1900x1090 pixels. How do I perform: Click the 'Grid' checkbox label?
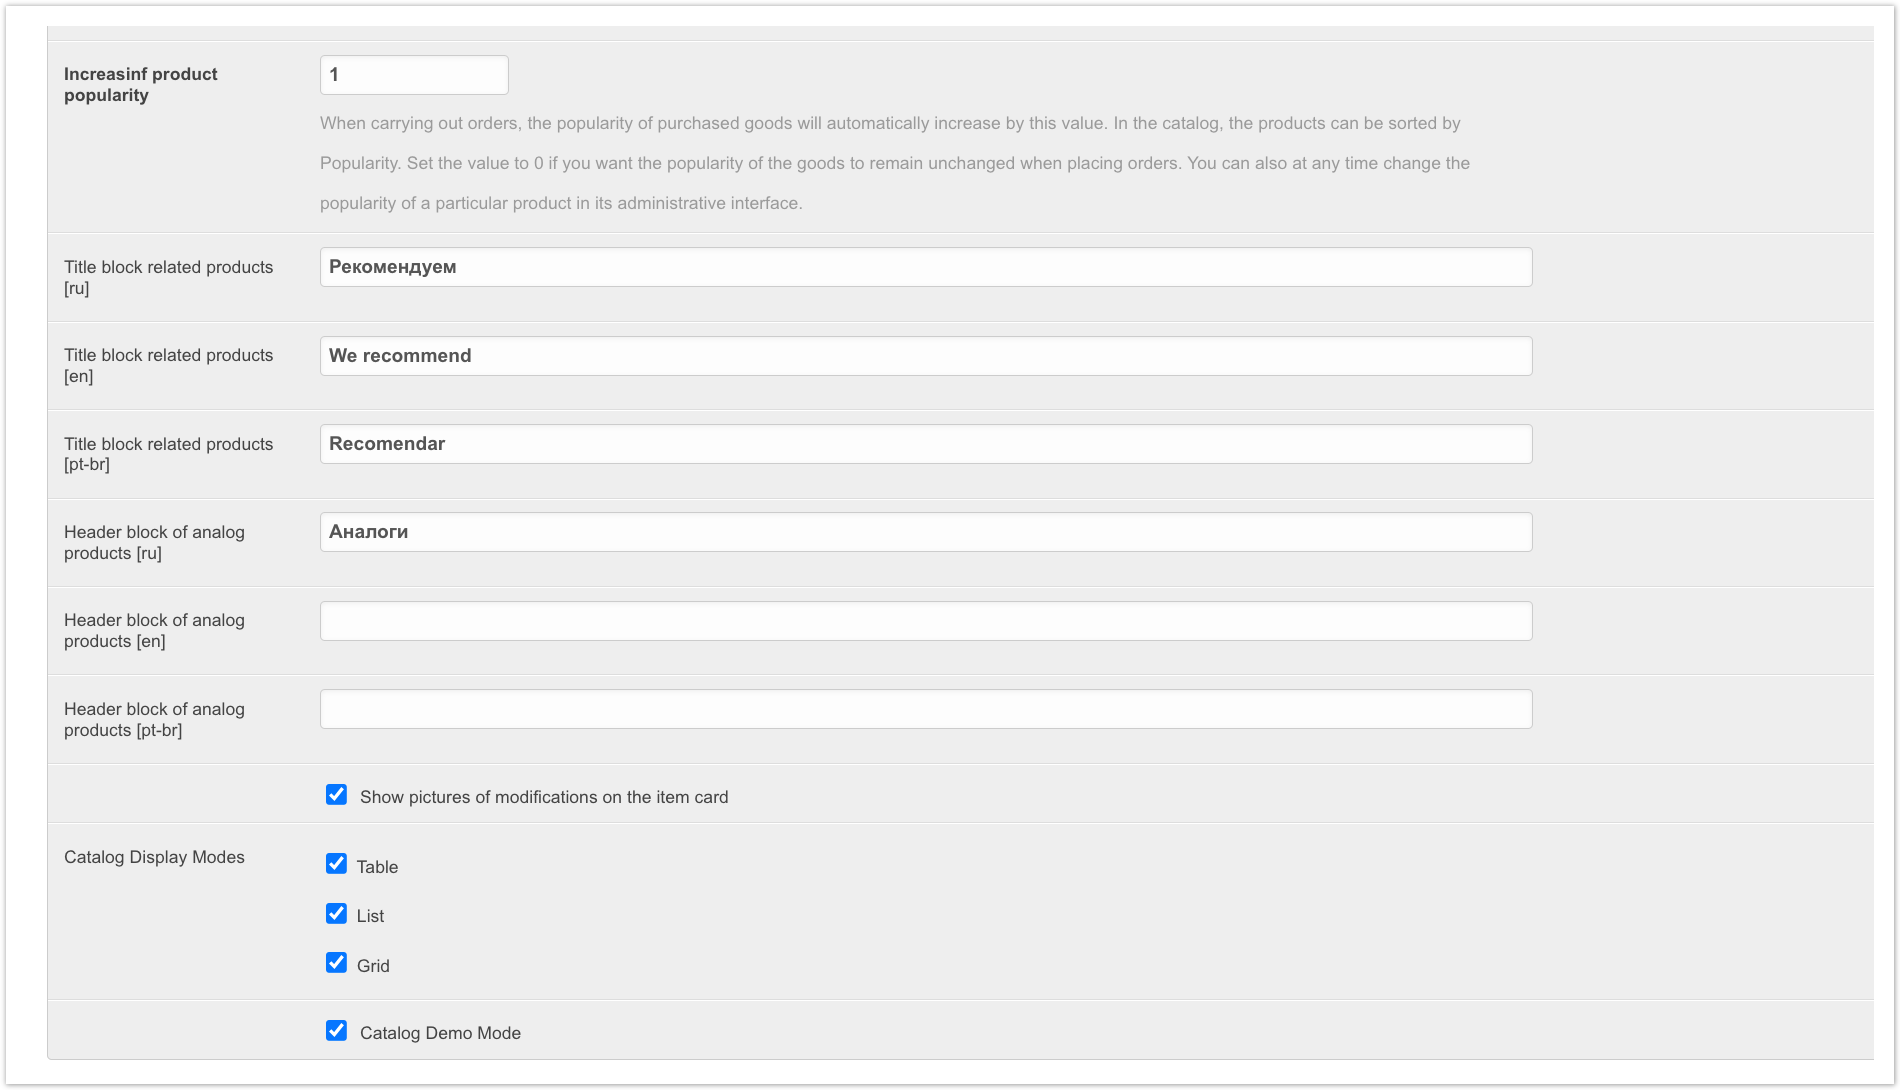373,966
